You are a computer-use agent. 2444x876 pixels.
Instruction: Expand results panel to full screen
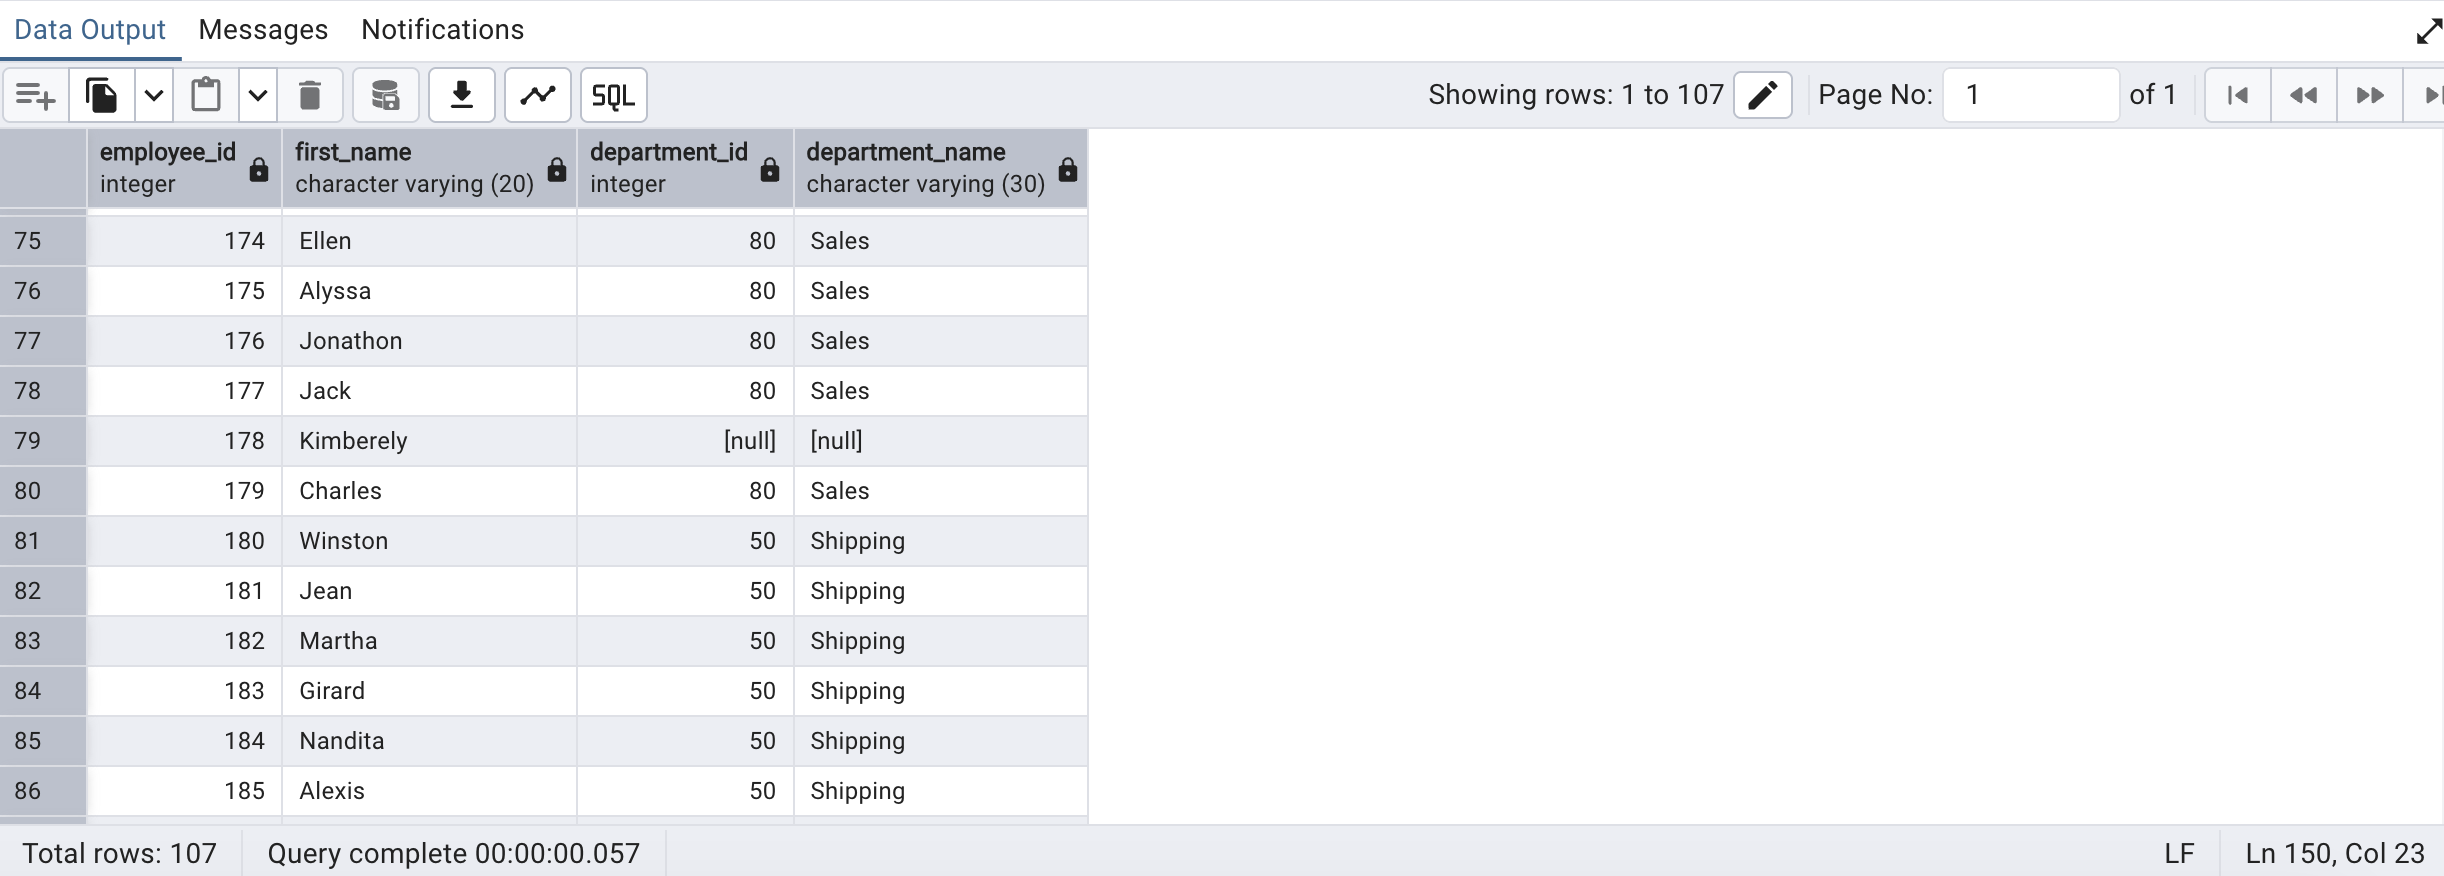[x=2428, y=32]
